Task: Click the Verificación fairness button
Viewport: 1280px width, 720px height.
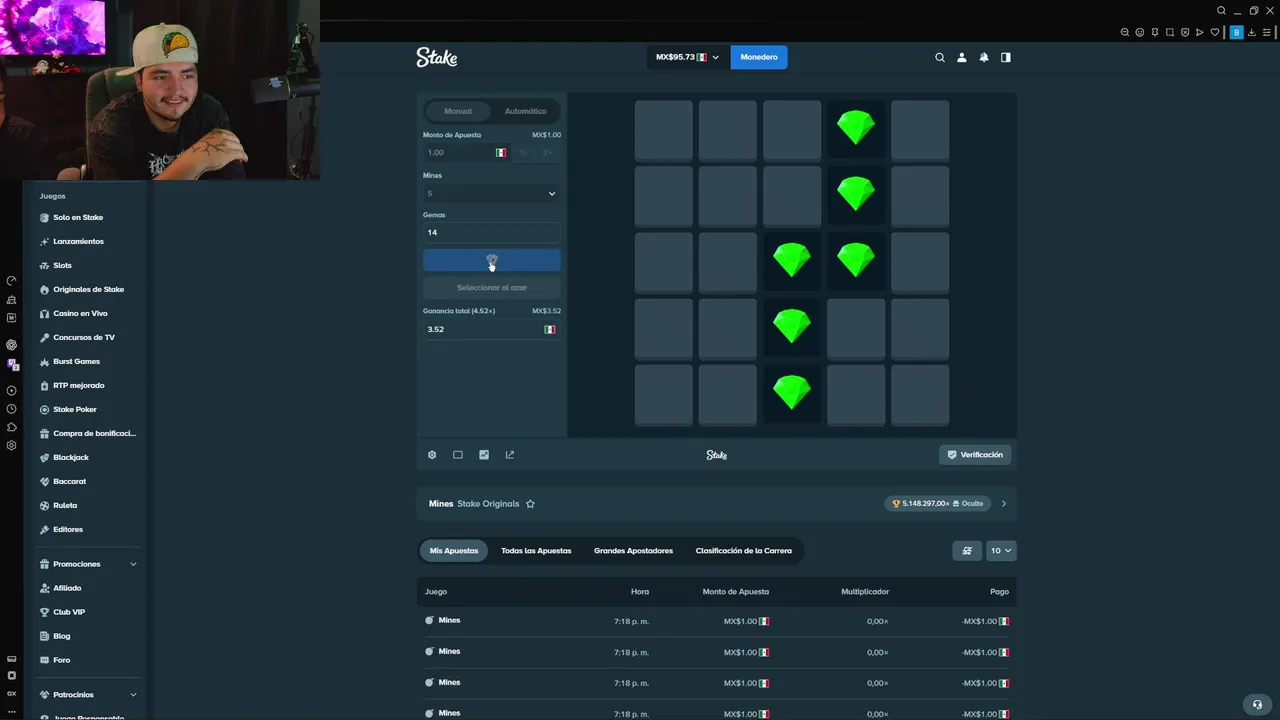Action: click(x=975, y=455)
